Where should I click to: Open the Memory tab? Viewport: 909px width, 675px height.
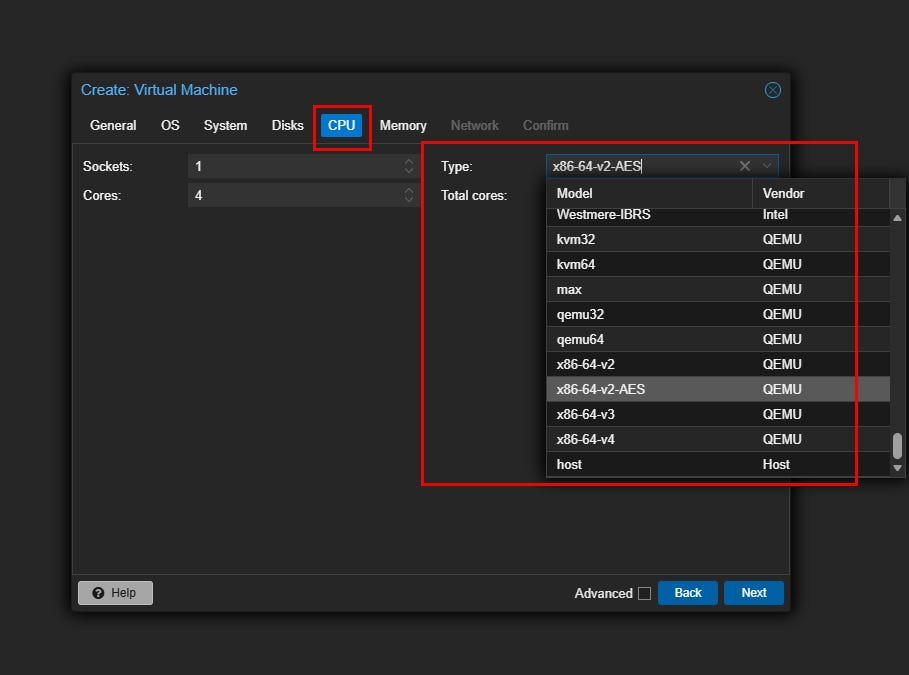tap(403, 125)
